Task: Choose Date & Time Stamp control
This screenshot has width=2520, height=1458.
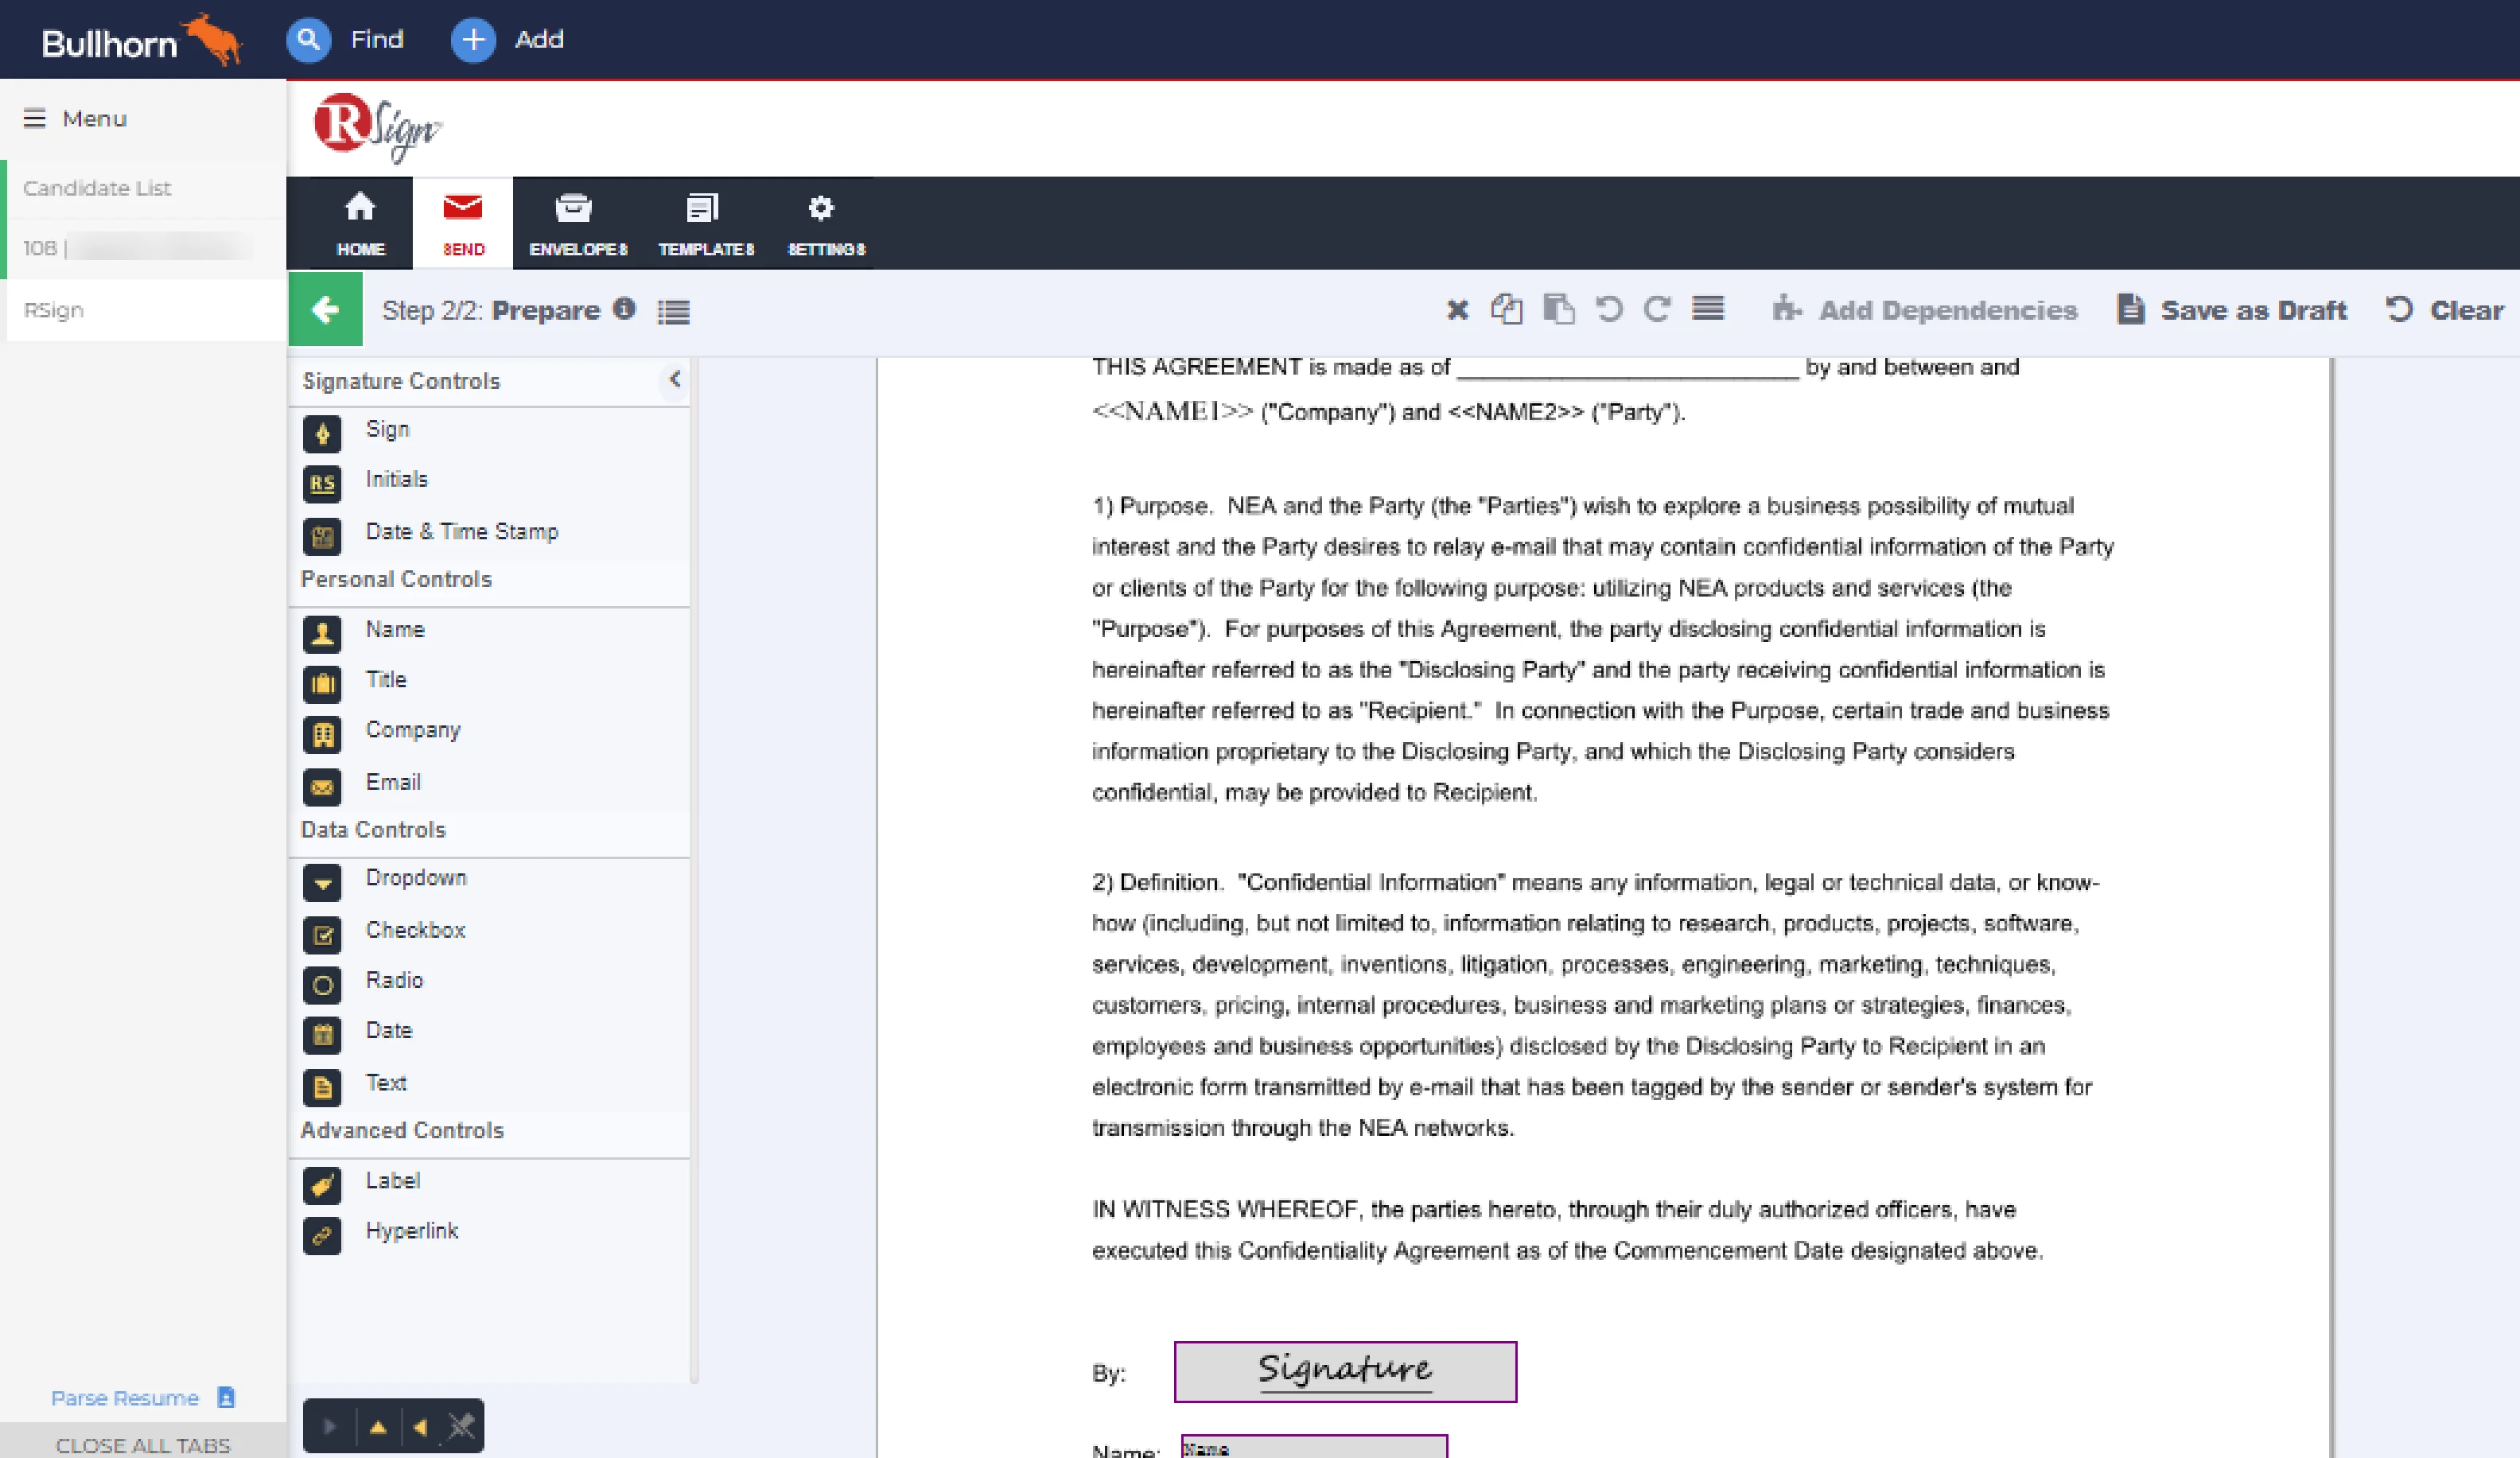Action: click(x=461, y=532)
